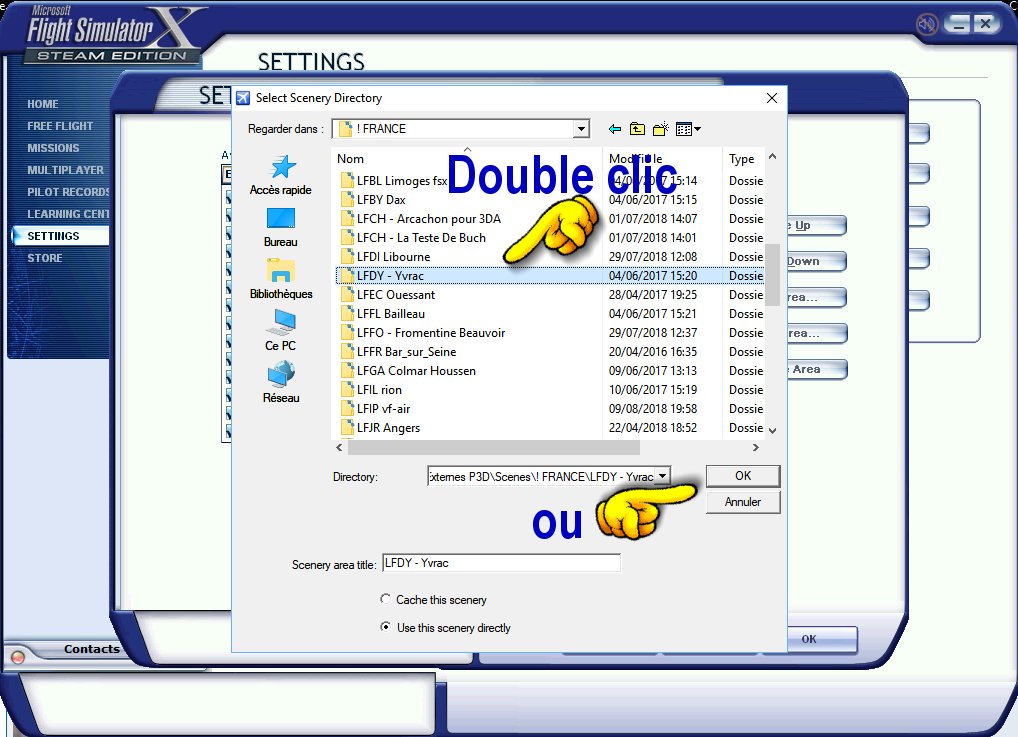Image resolution: width=1018 pixels, height=737 pixels.
Task: Select LFDI Libourne folder
Action: (393, 256)
